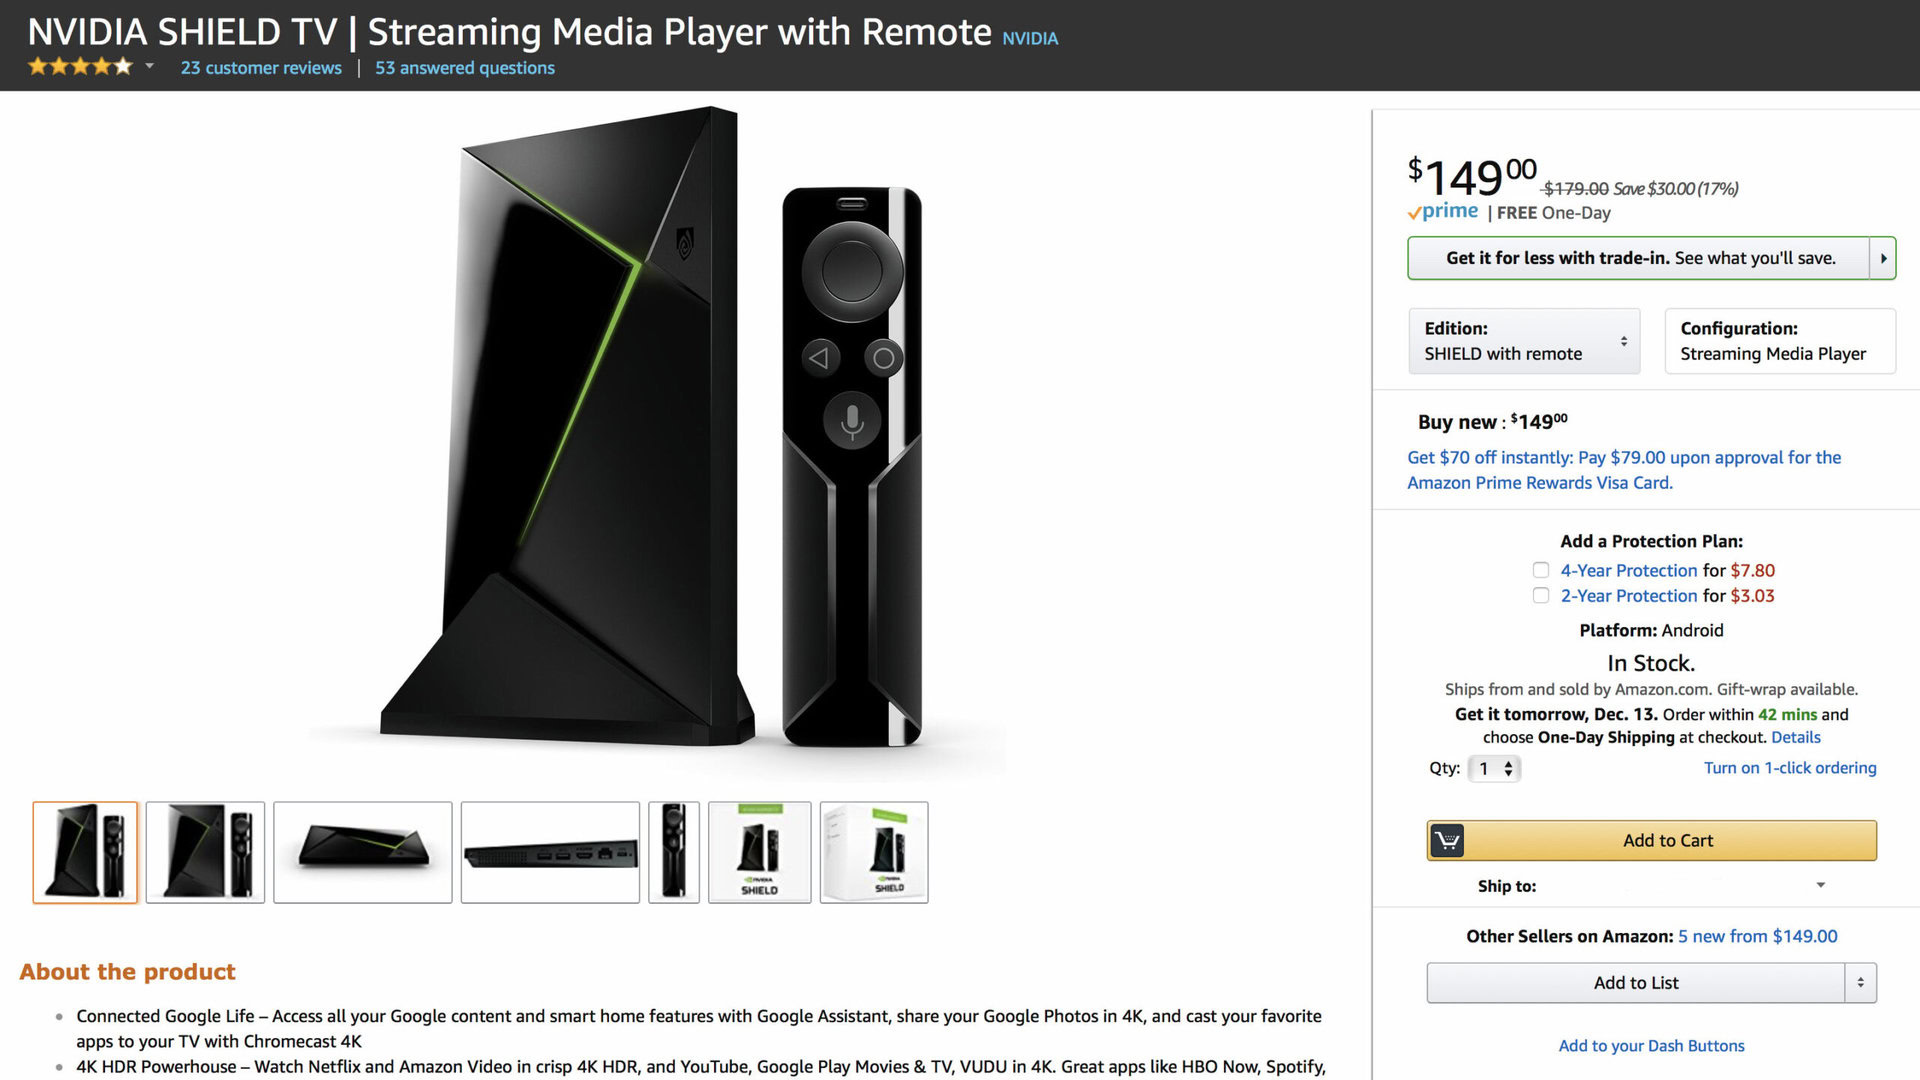Open the Edition dropdown selector

pyautogui.click(x=1524, y=341)
